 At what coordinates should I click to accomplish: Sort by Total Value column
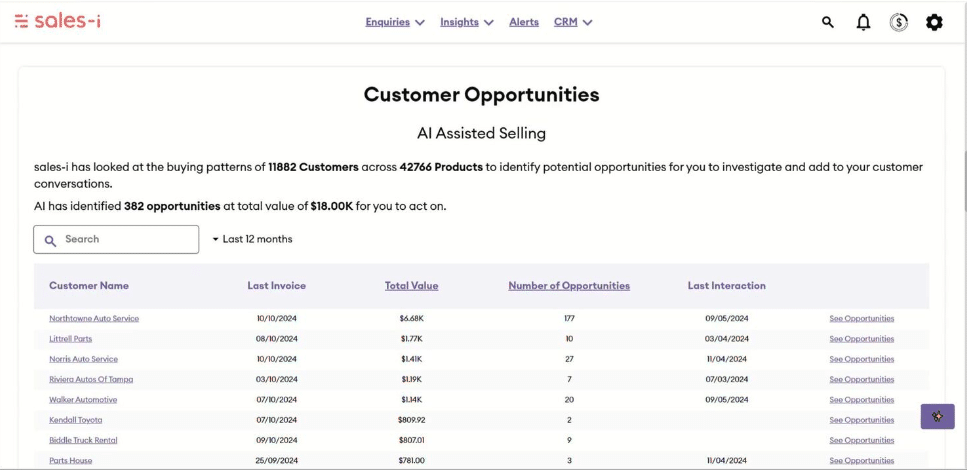[411, 286]
